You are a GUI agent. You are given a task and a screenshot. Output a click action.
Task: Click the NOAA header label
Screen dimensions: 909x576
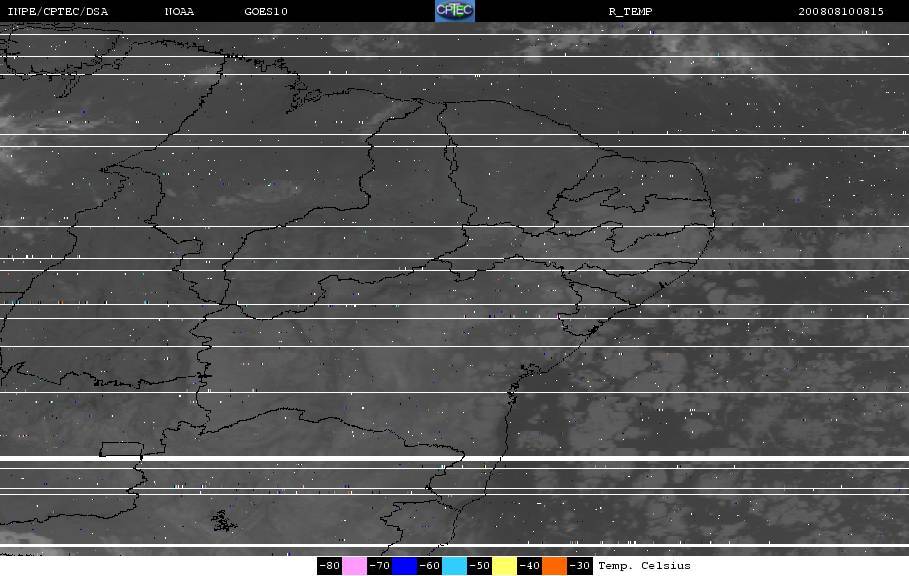click(x=179, y=12)
